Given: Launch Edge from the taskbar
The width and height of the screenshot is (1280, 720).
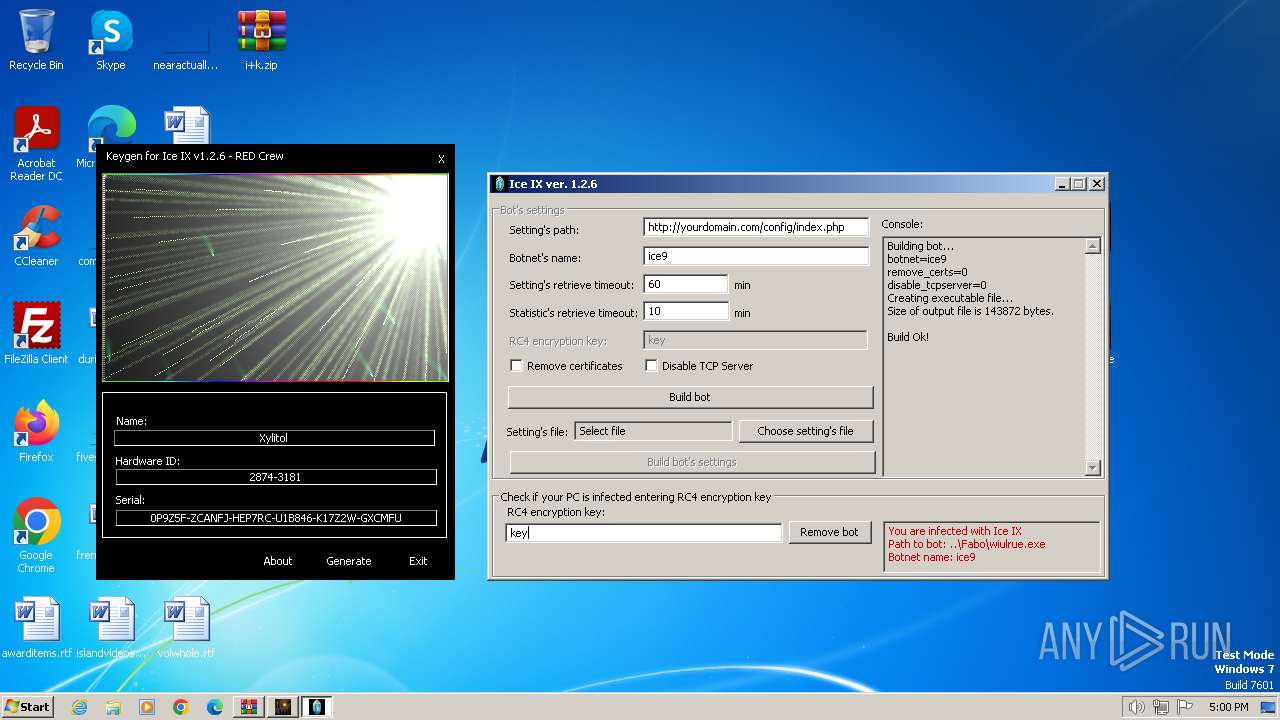Looking at the screenshot, I should pos(215,707).
